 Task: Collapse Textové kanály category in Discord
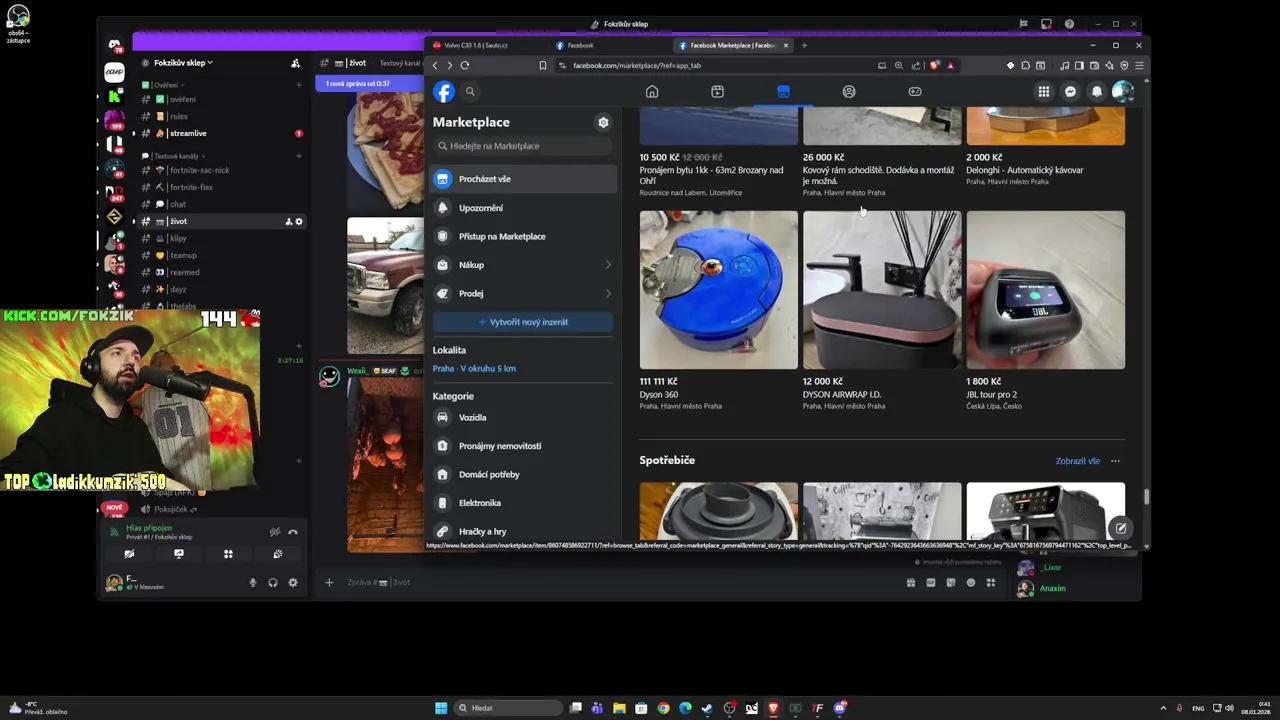[x=175, y=156]
